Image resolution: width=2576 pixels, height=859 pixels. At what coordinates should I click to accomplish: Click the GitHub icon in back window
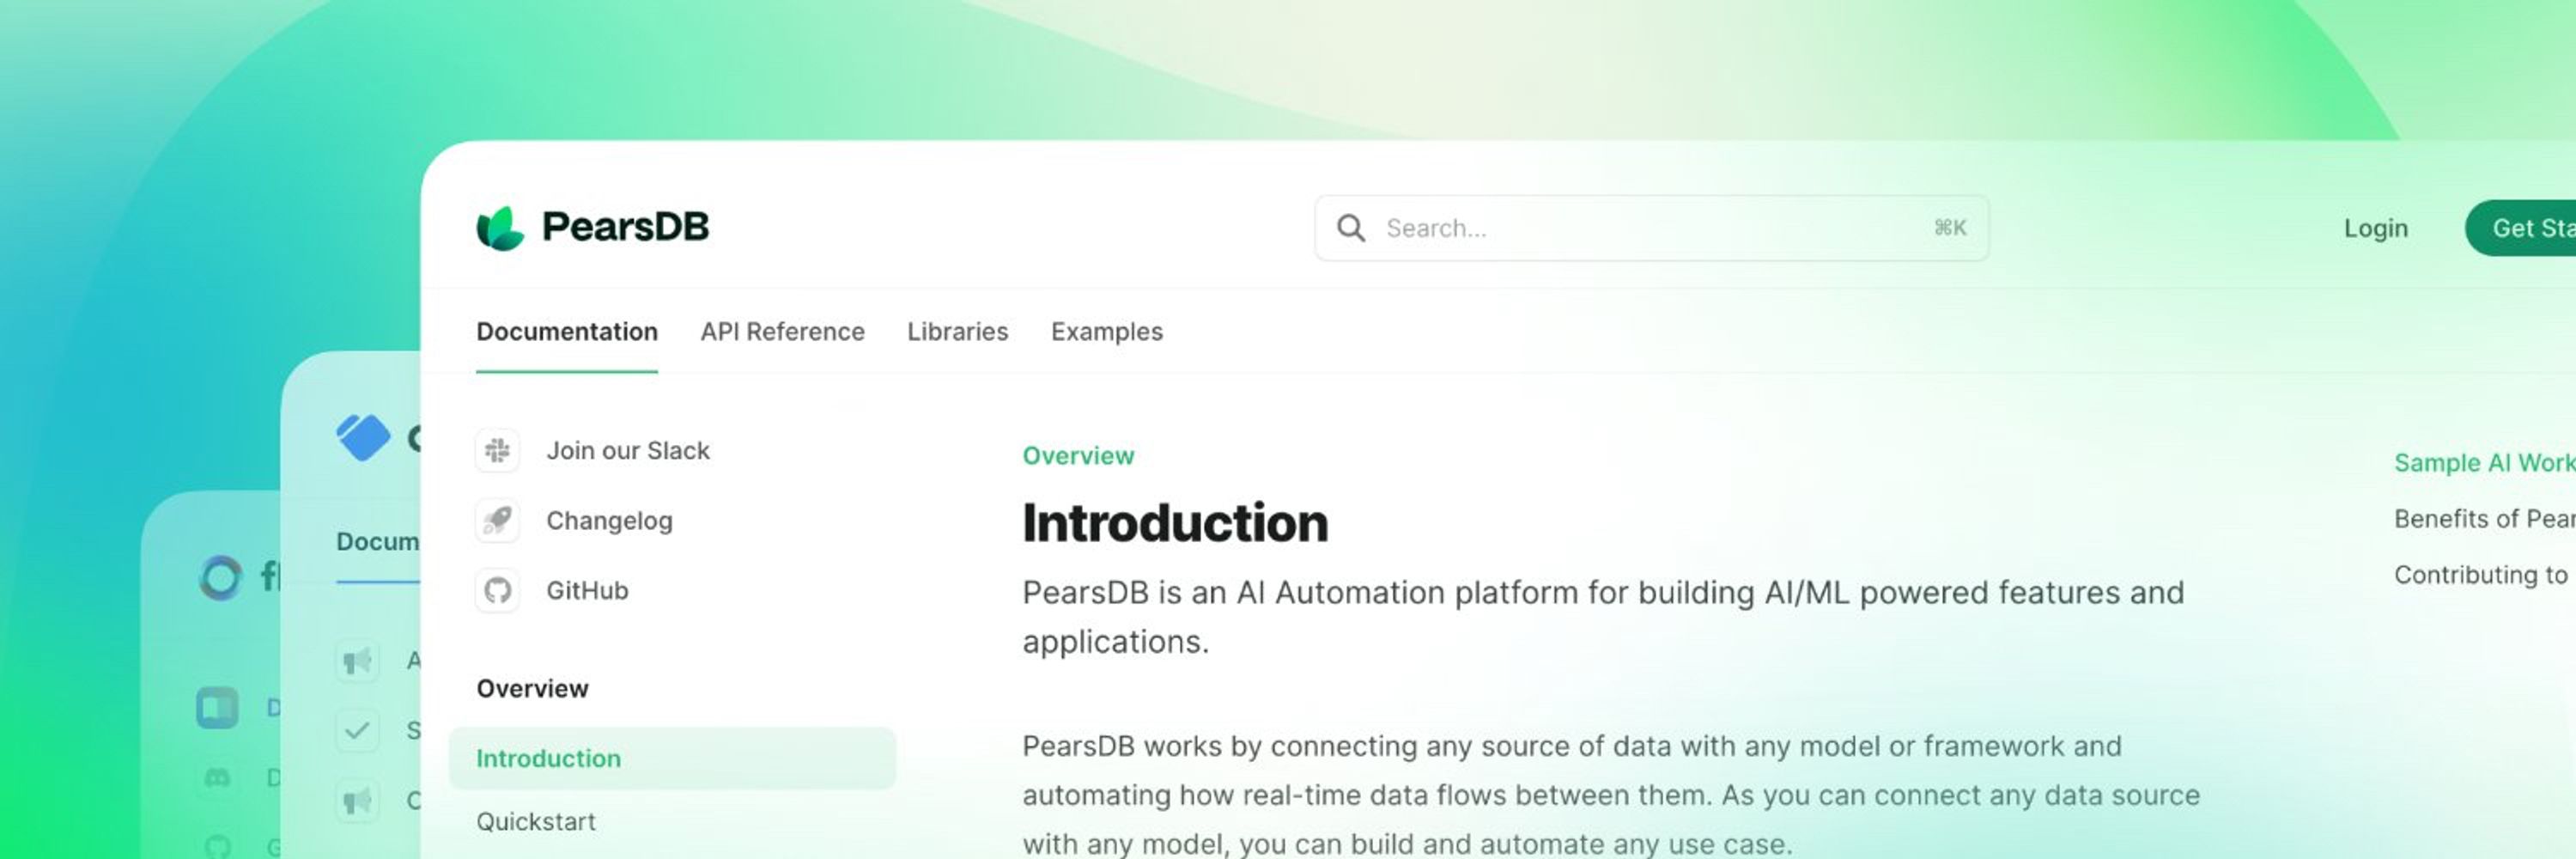[217, 846]
